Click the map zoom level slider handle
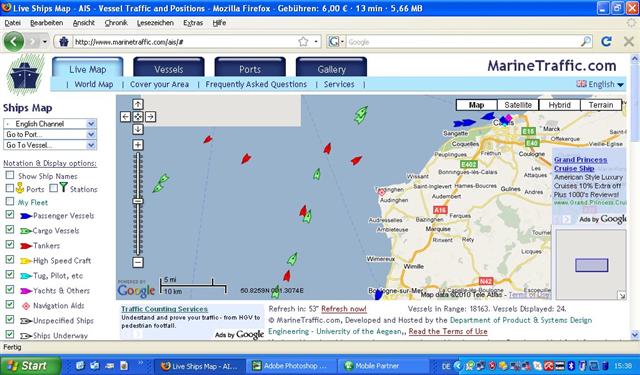 (138, 201)
